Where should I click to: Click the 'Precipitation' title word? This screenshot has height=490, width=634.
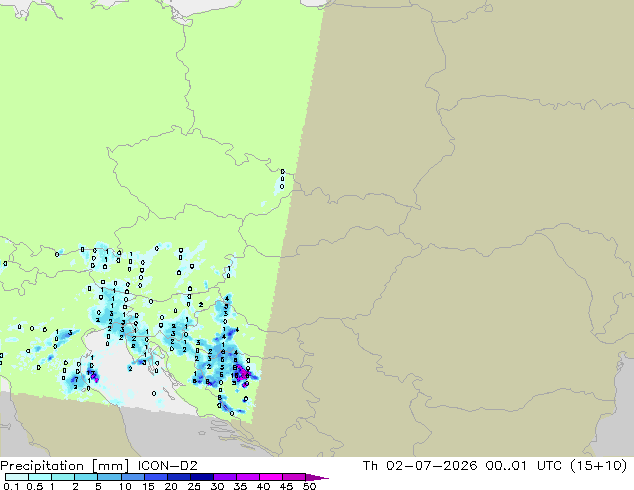point(42,466)
